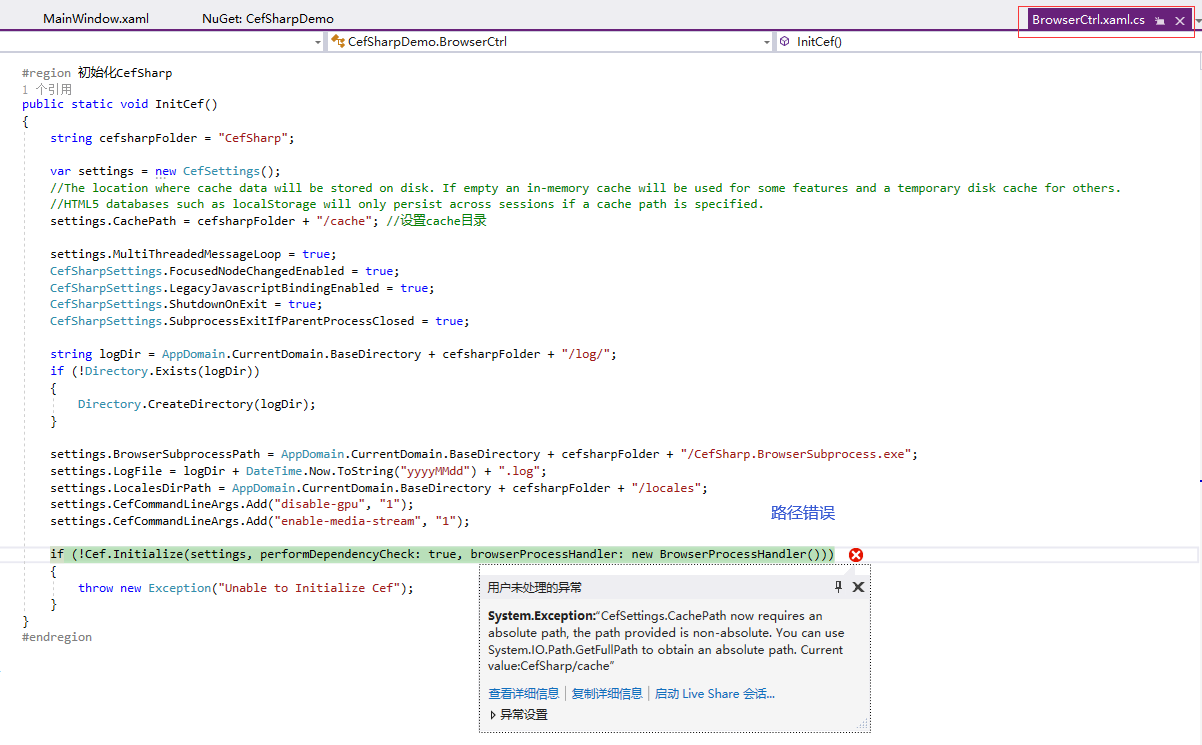
Task: Click the SubprocessExitIfParentProcessClosed line
Action: 260,321
